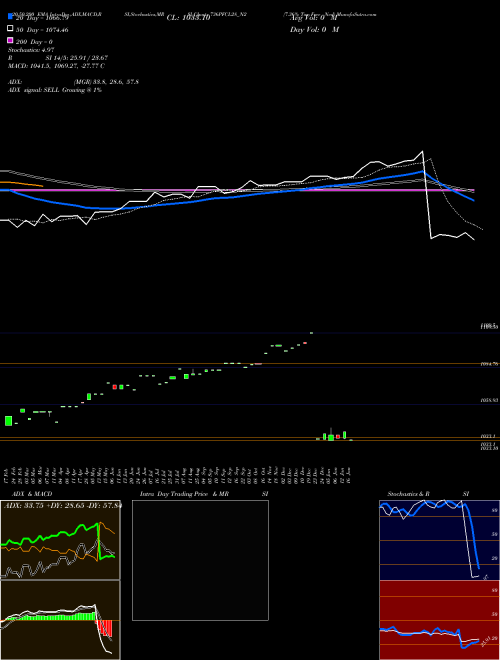Click the empty Intra Day Trading Price chart box
Screen dimensions: 500x660
pyautogui.click(x=200, y=560)
